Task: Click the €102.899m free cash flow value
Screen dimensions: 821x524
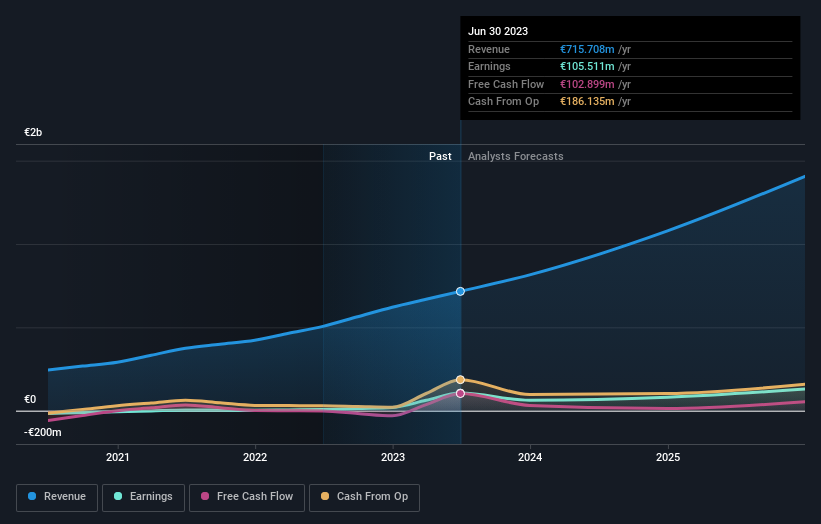Action: click(x=587, y=84)
